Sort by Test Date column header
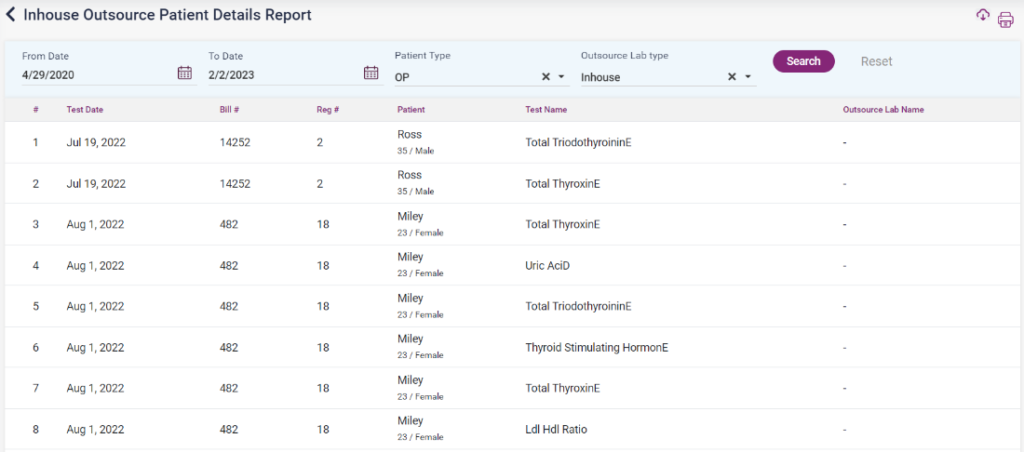 point(85,110)
